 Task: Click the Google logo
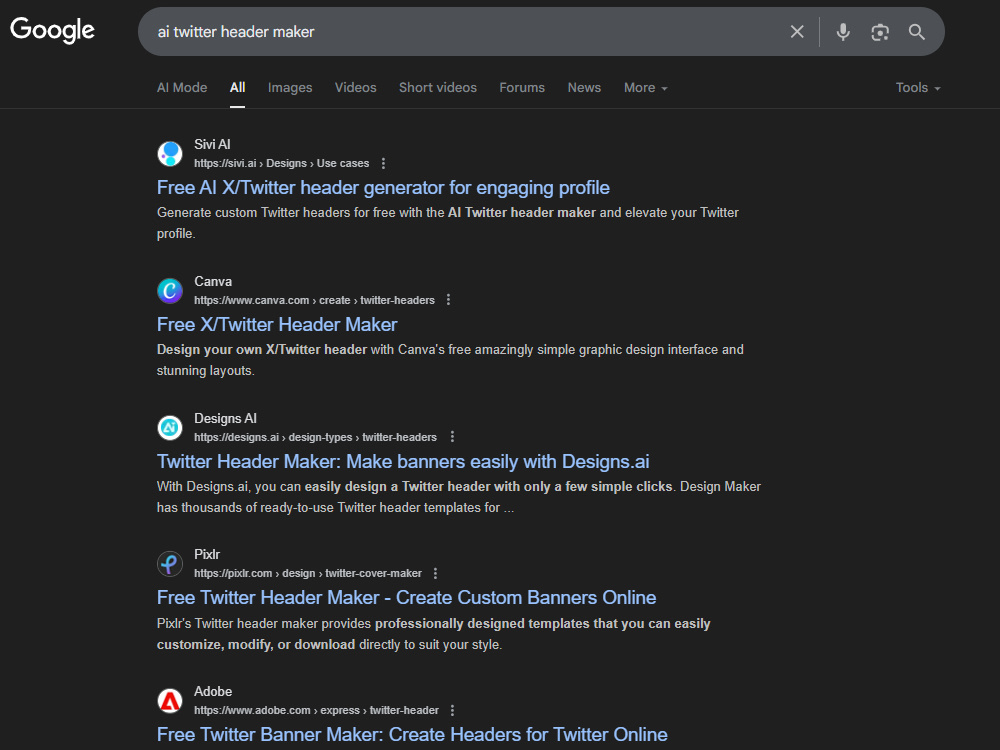[52, 30]
